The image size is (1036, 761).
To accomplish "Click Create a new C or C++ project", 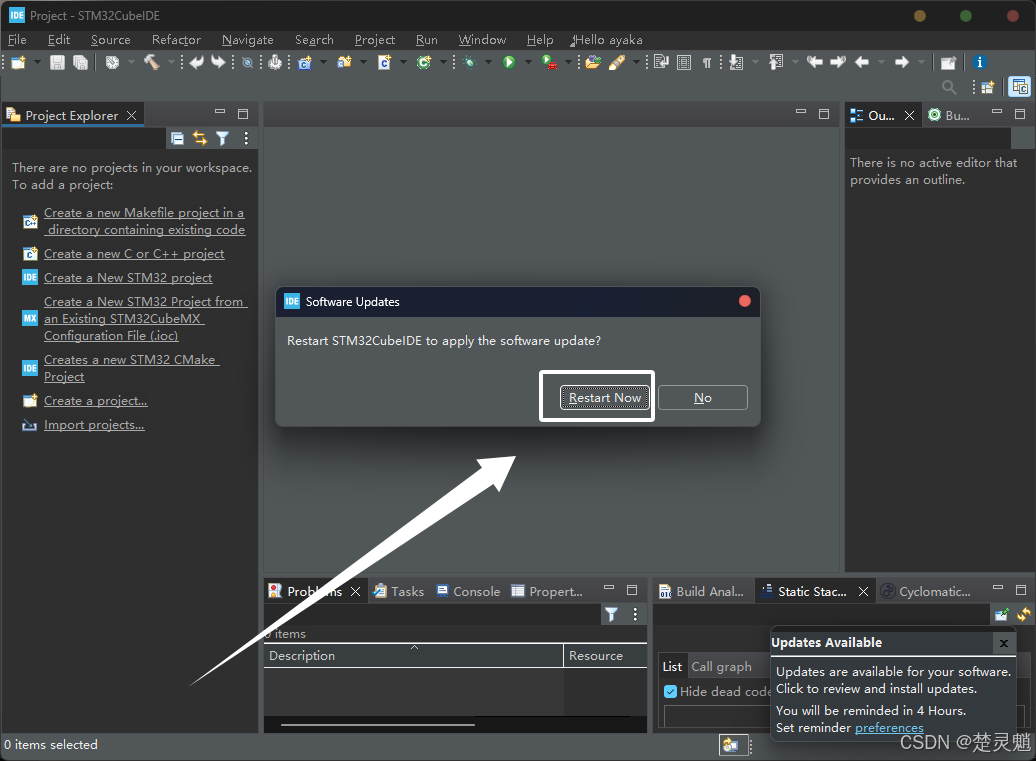I will coord(134,254).
